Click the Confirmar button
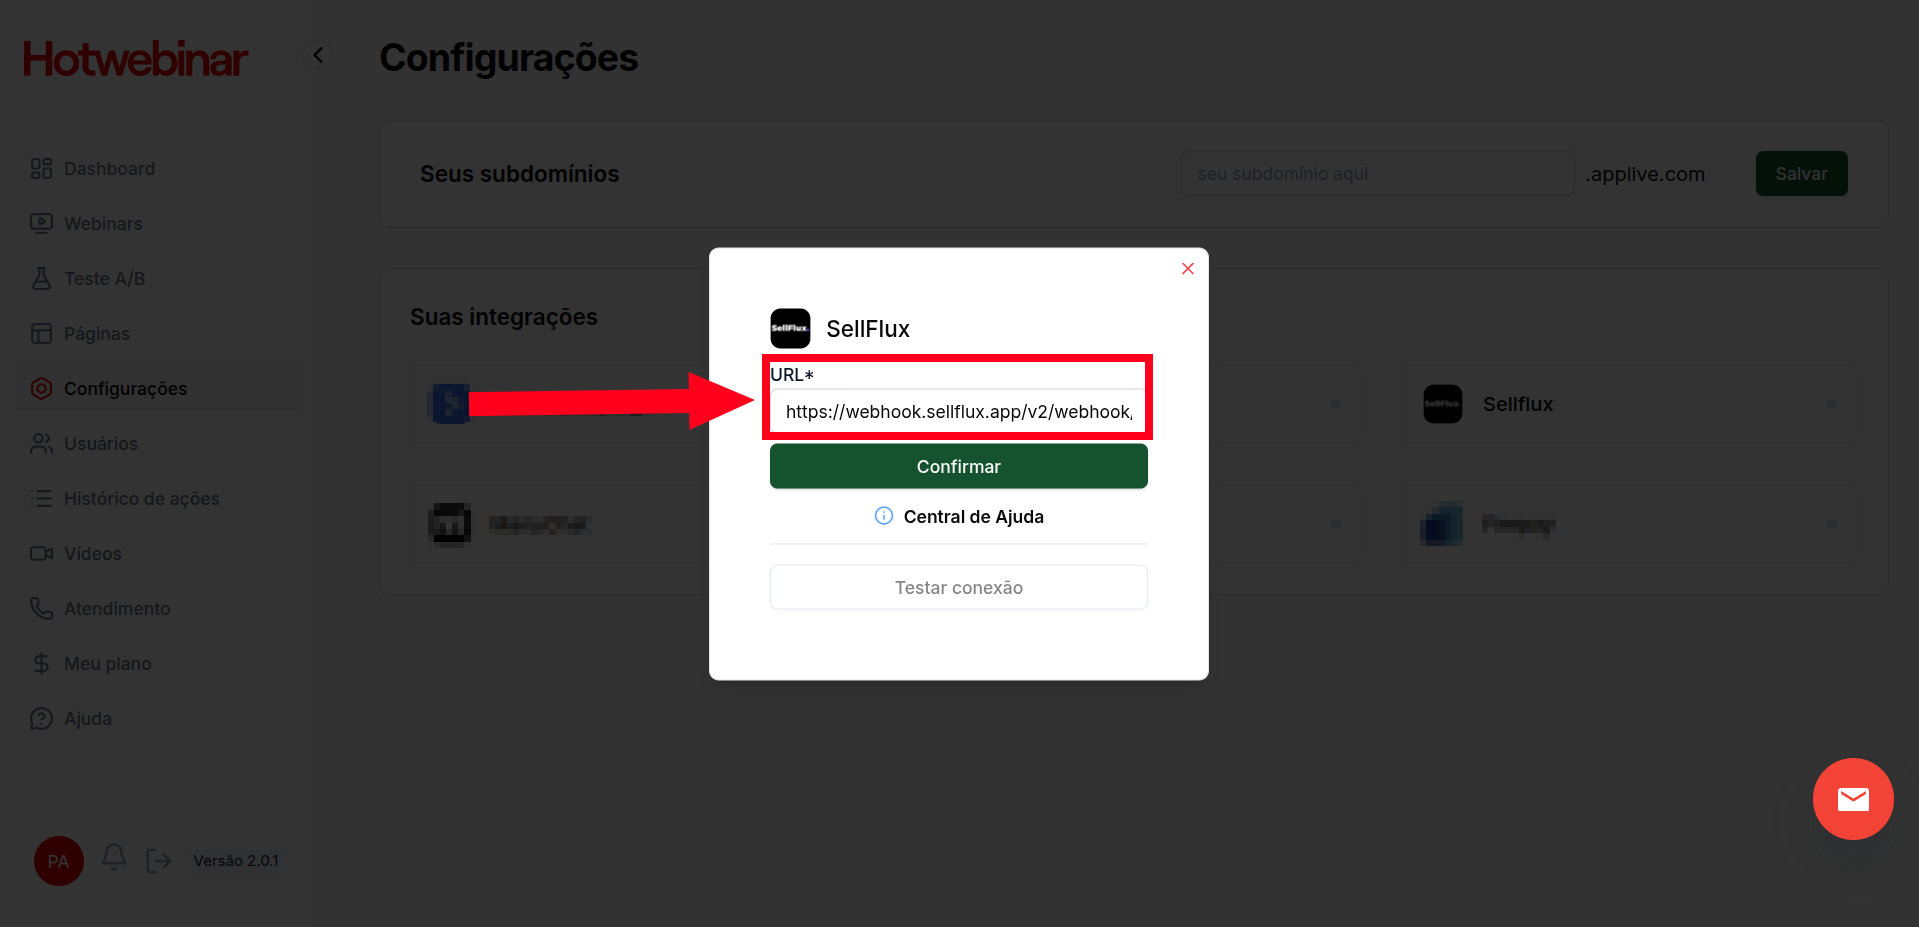The height and width of the screenshot is (927, 1919). pyautogui.click(x=958, y=467)
